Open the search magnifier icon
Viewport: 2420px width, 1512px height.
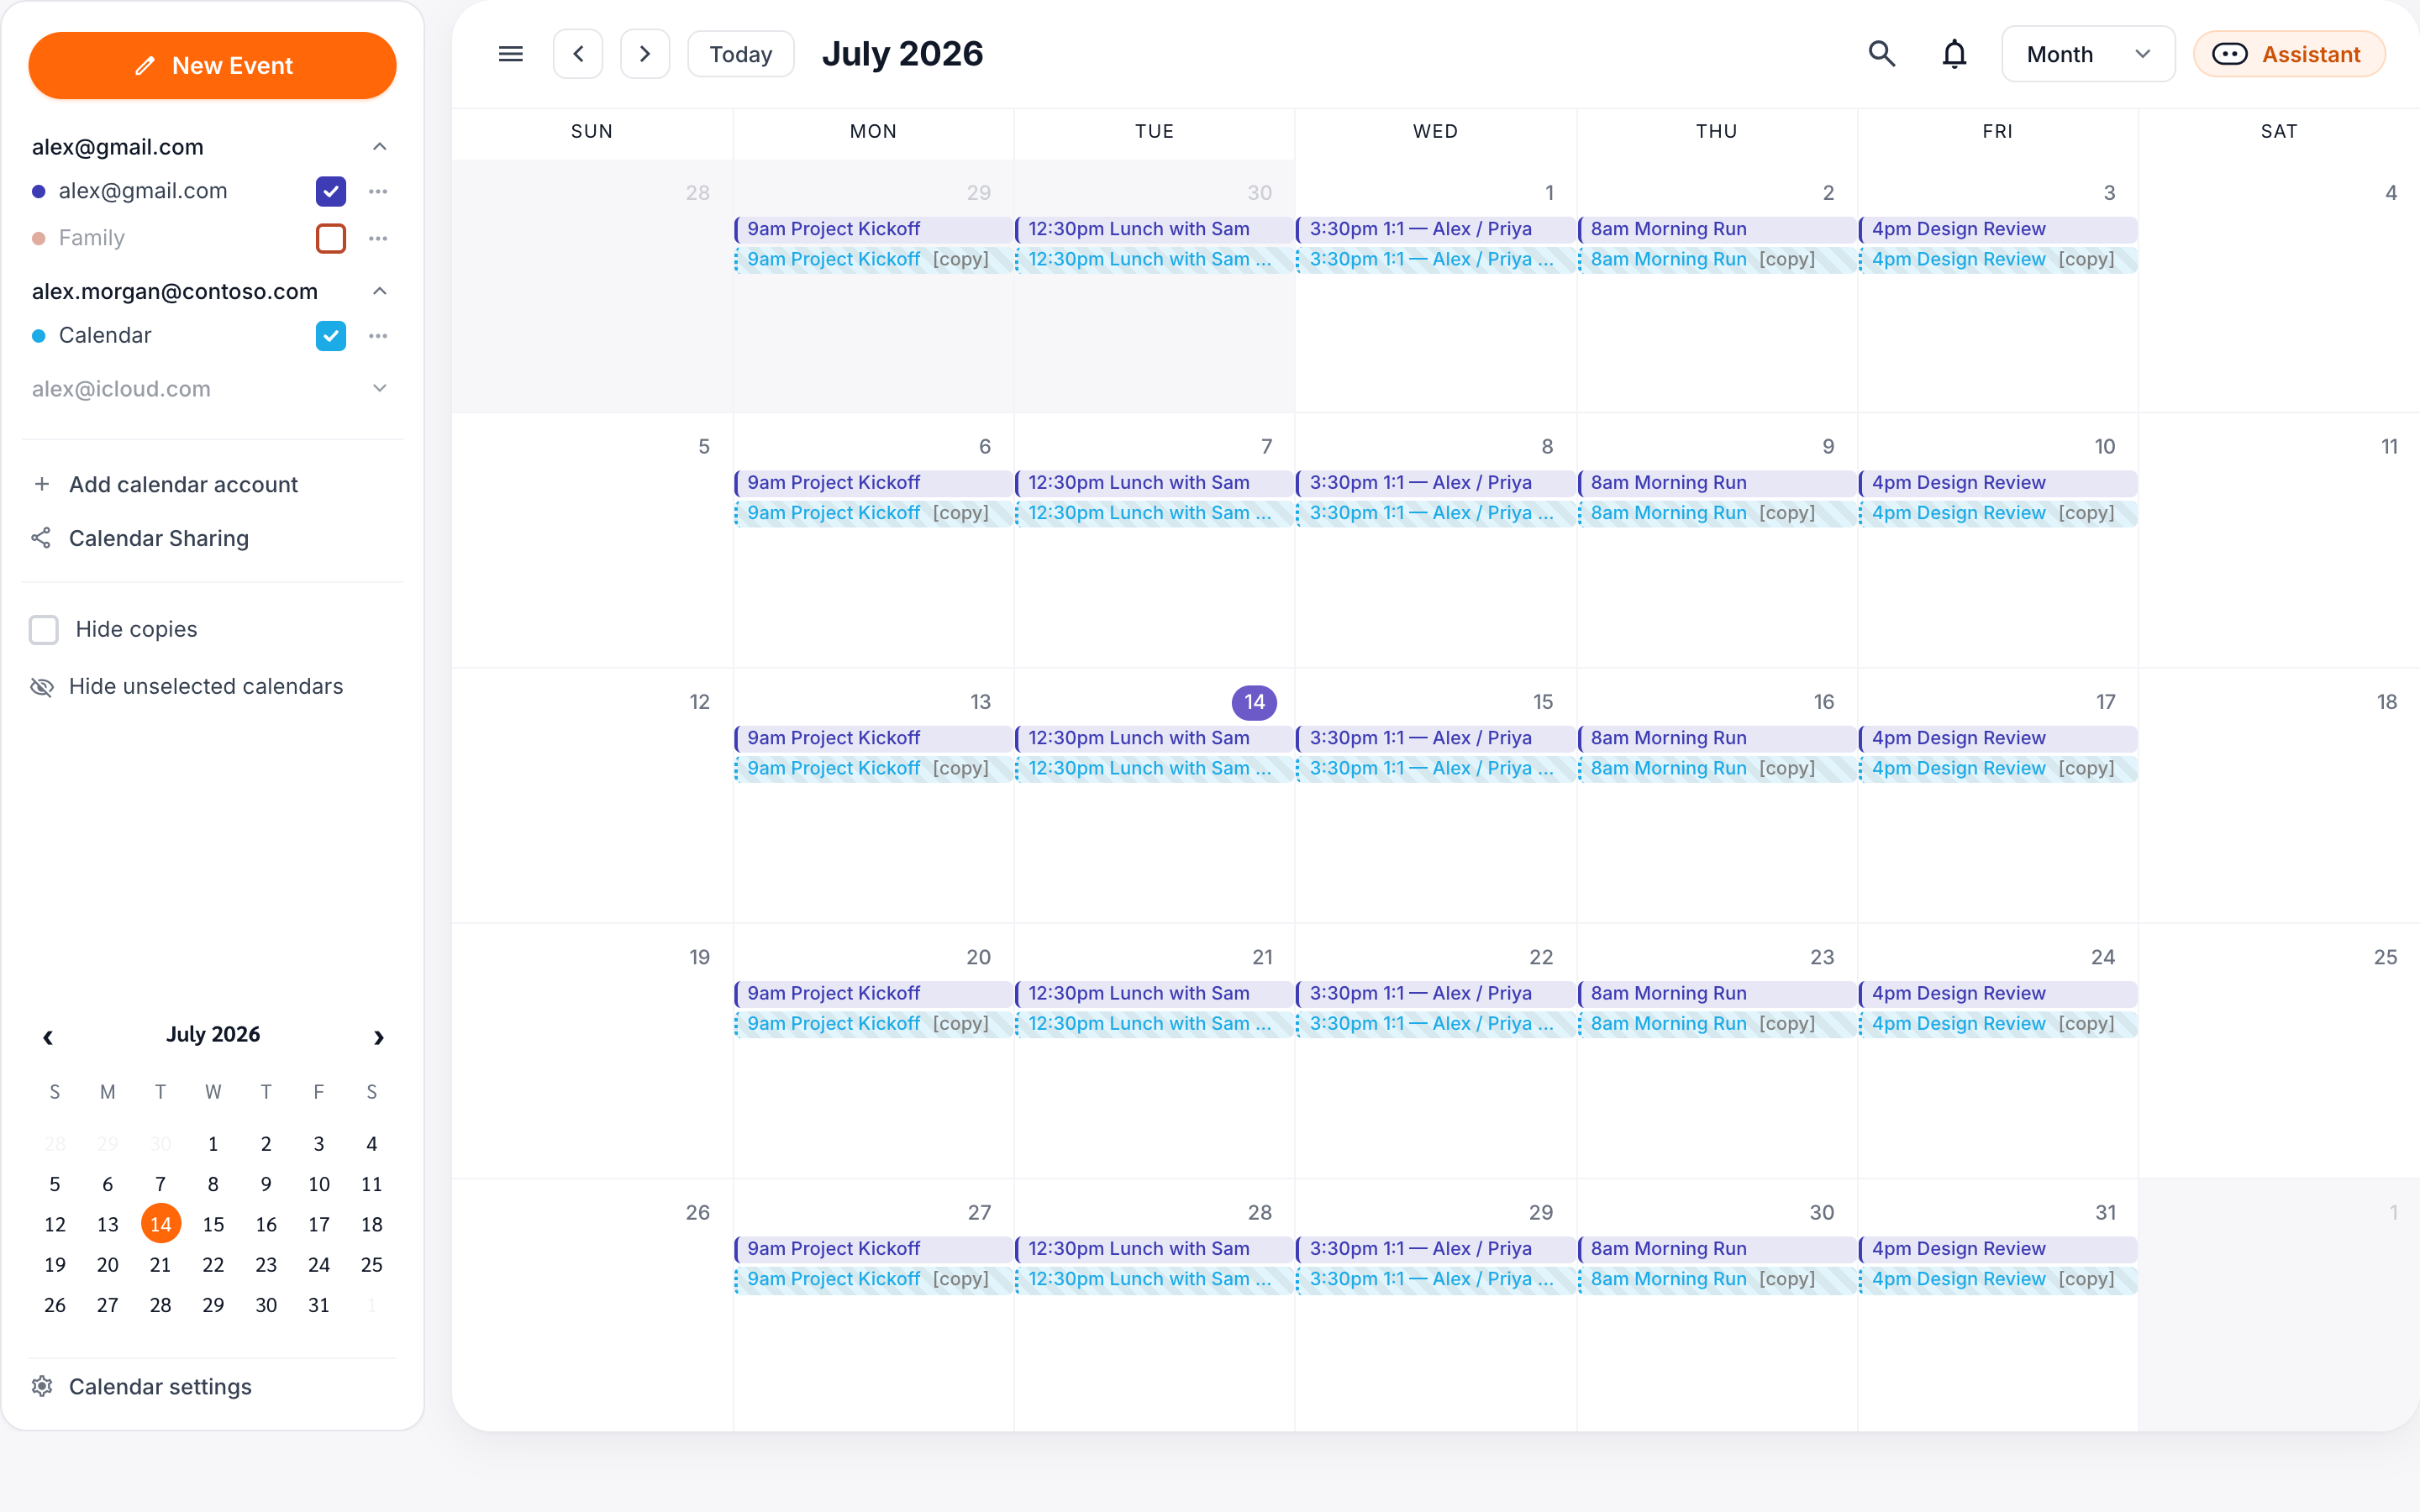[x=1882, y=54]
